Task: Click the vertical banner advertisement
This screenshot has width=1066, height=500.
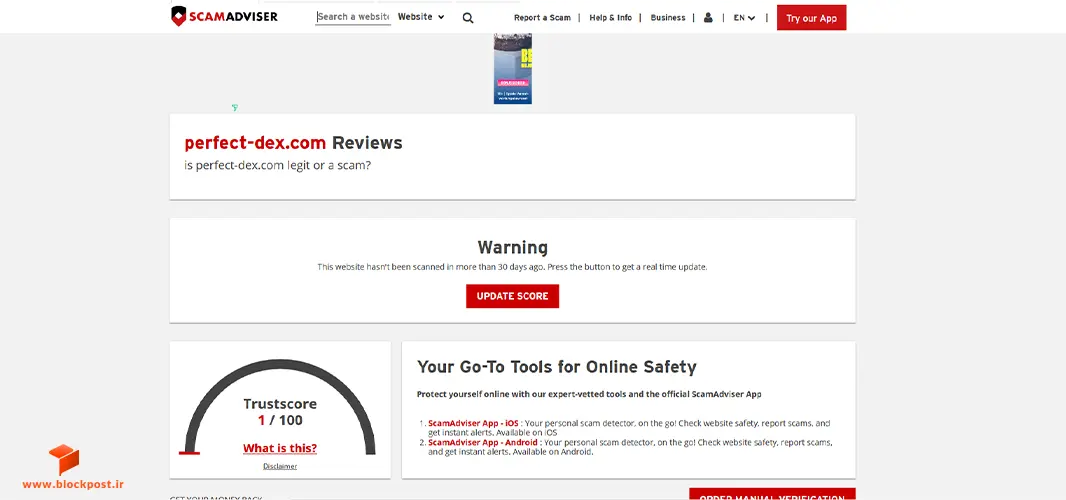Action: click(513, 68)
